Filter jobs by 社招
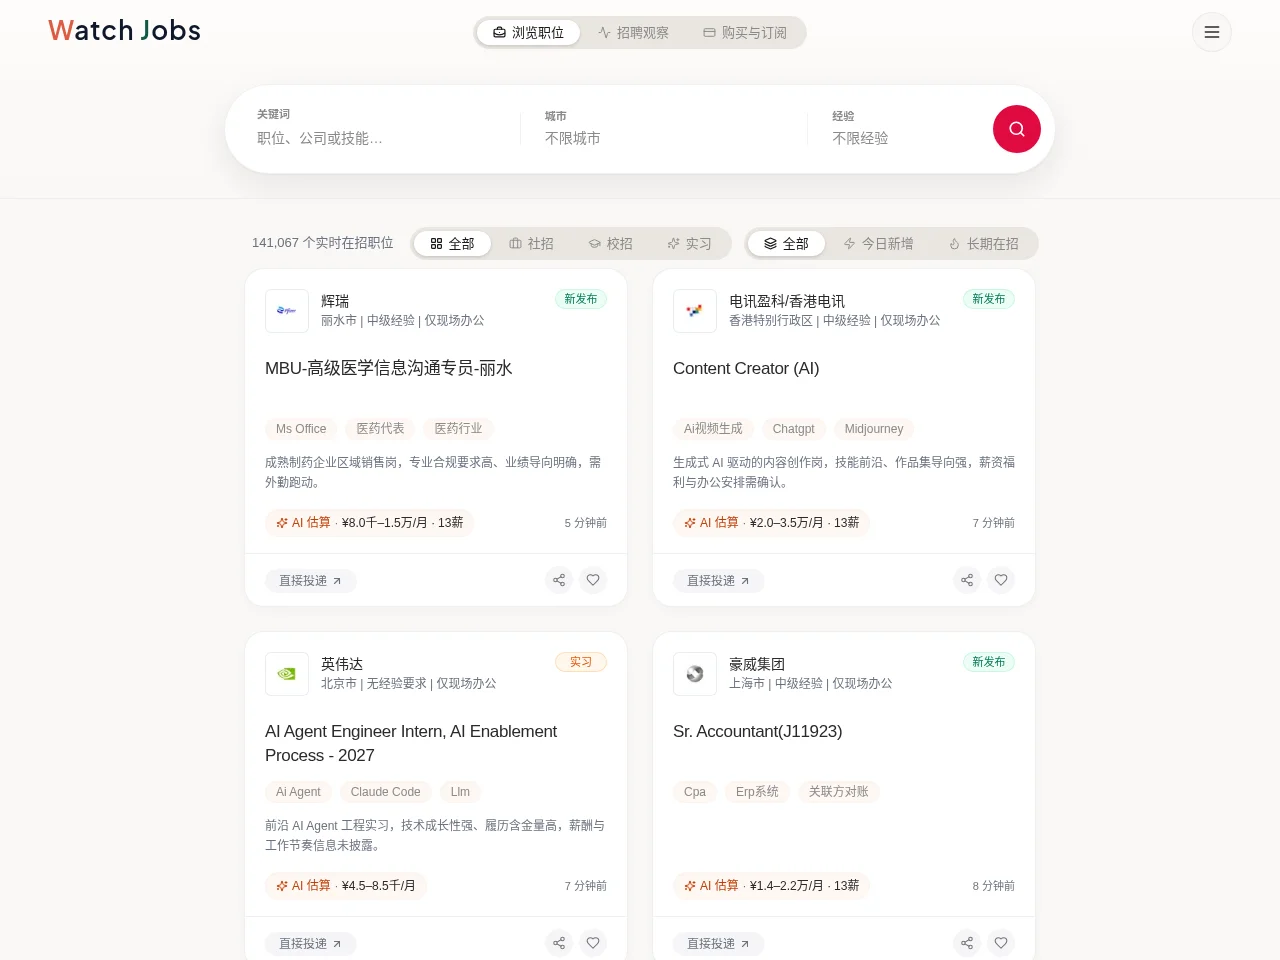 tap(531, 244)
